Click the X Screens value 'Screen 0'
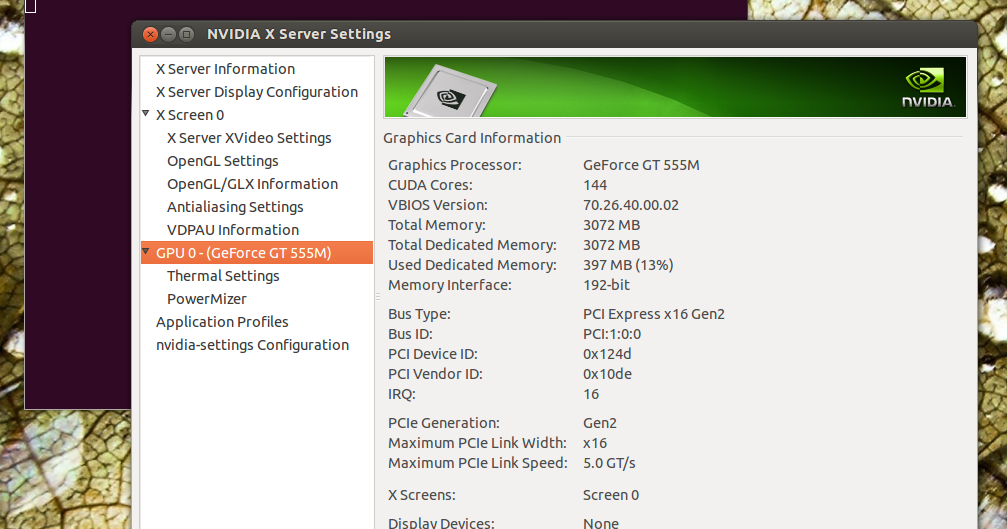 pos(611,495)
